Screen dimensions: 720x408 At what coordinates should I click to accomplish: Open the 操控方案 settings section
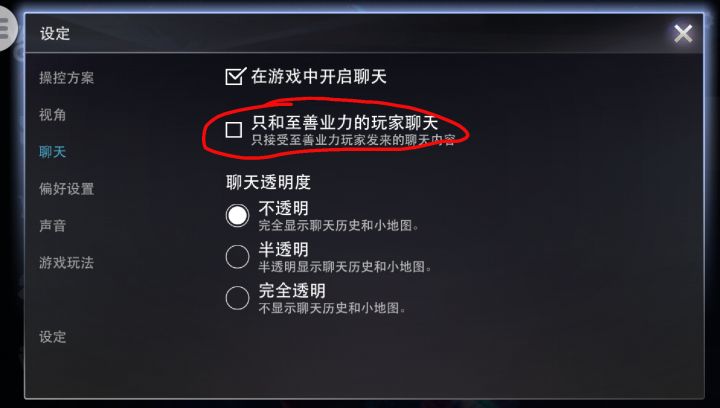tap(67, 78)
